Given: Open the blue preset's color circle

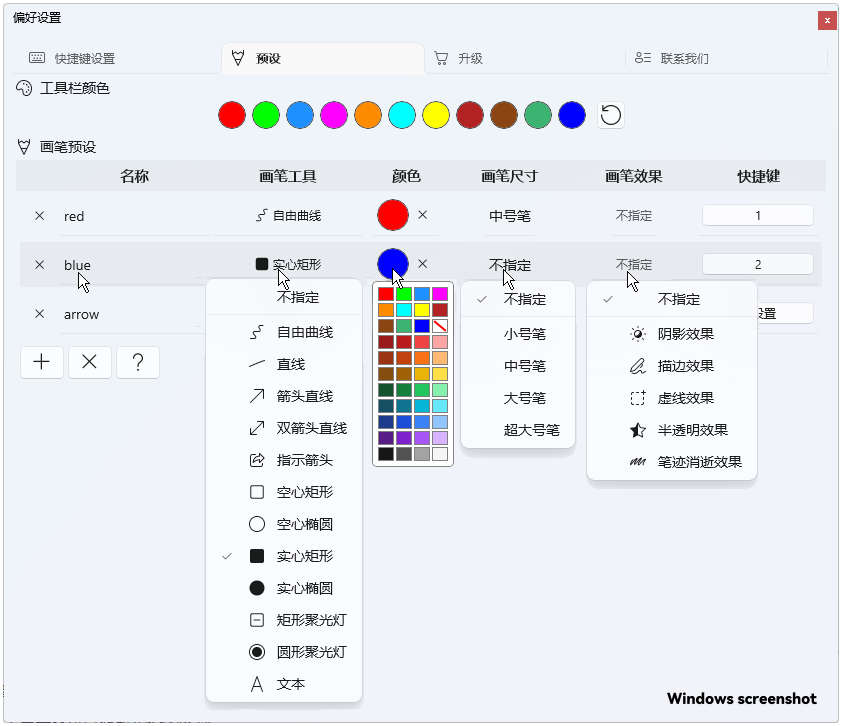Looking at the screenshot, I should 393,264.
